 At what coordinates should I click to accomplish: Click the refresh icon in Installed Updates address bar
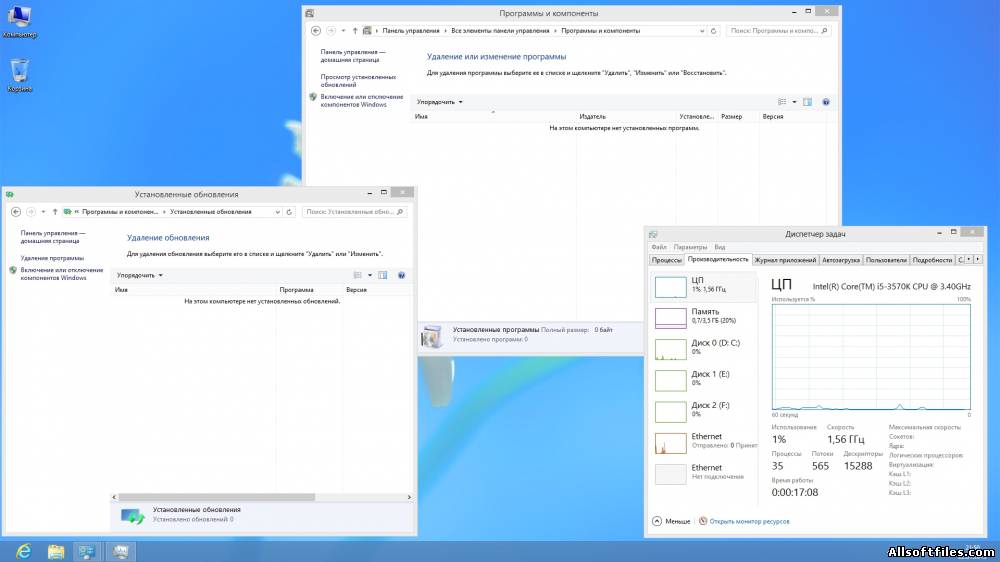click(x=289, y=212)
